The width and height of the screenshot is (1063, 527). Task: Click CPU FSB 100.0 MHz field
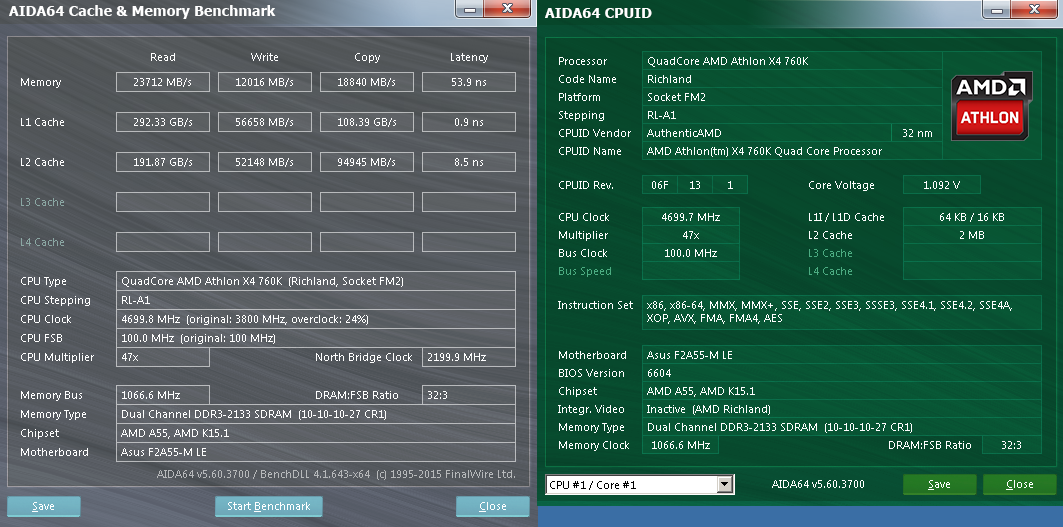tap(316, 338)
